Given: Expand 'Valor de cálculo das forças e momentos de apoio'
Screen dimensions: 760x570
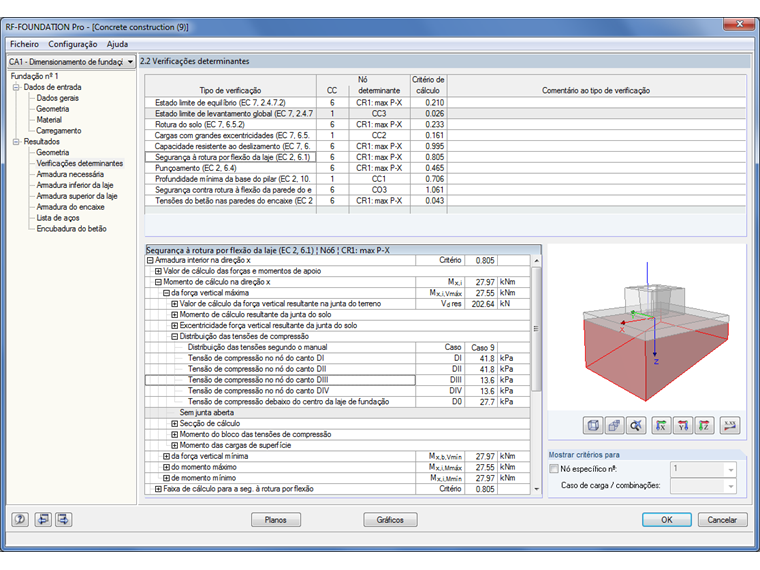Looking at the screenshot, I should point(158,271).
